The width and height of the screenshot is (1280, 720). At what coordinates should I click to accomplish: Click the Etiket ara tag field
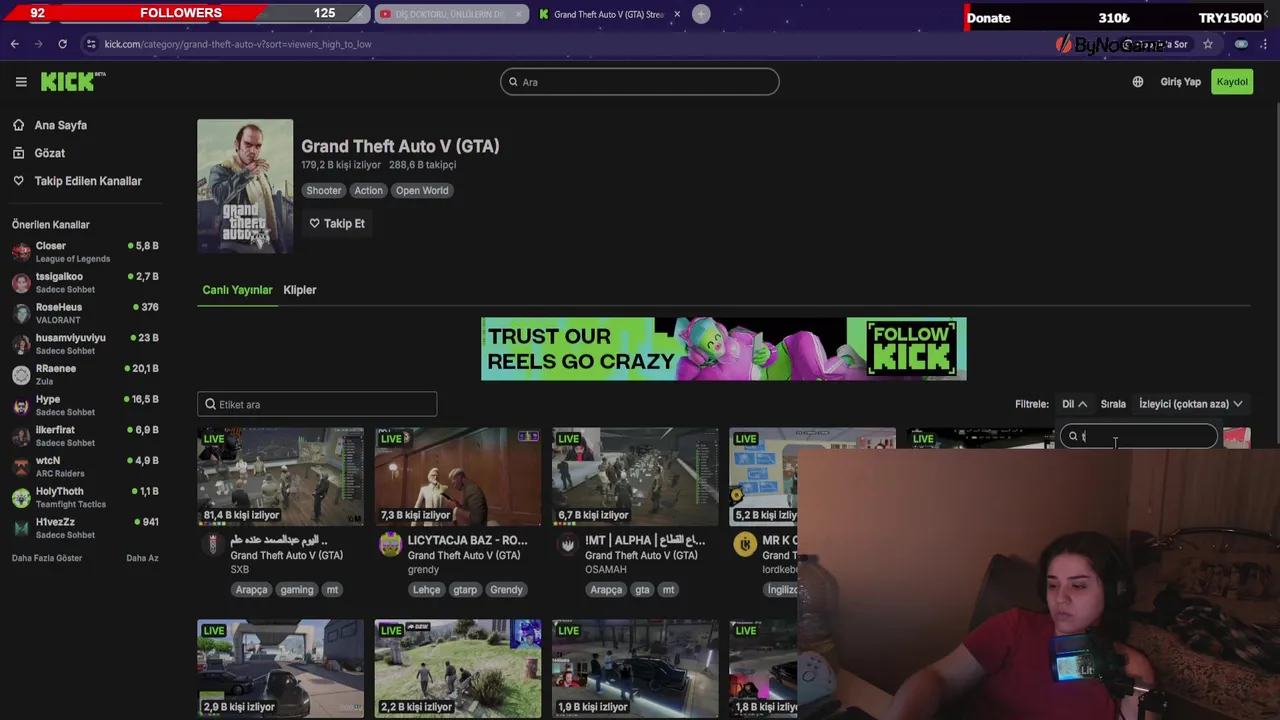[317, 404]
